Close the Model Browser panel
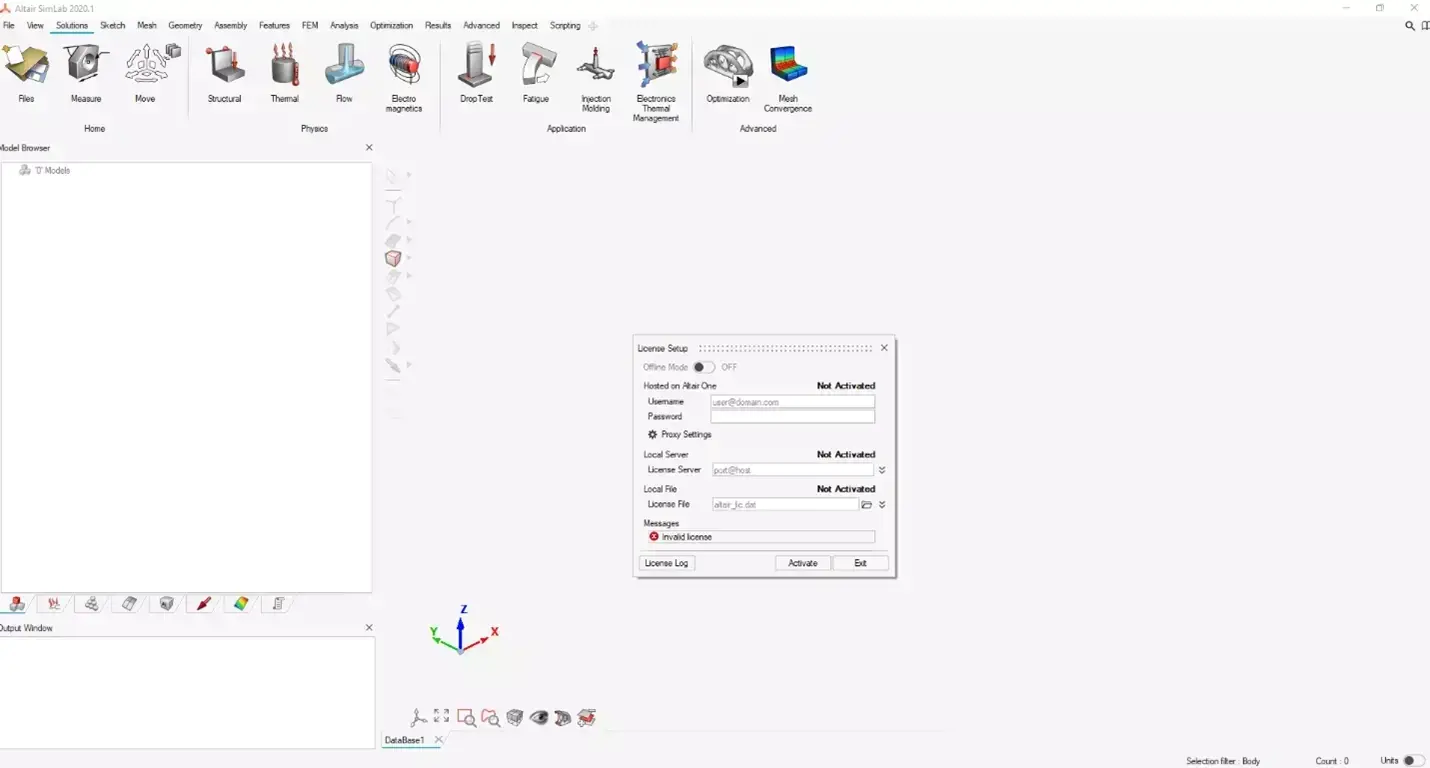 369,148
